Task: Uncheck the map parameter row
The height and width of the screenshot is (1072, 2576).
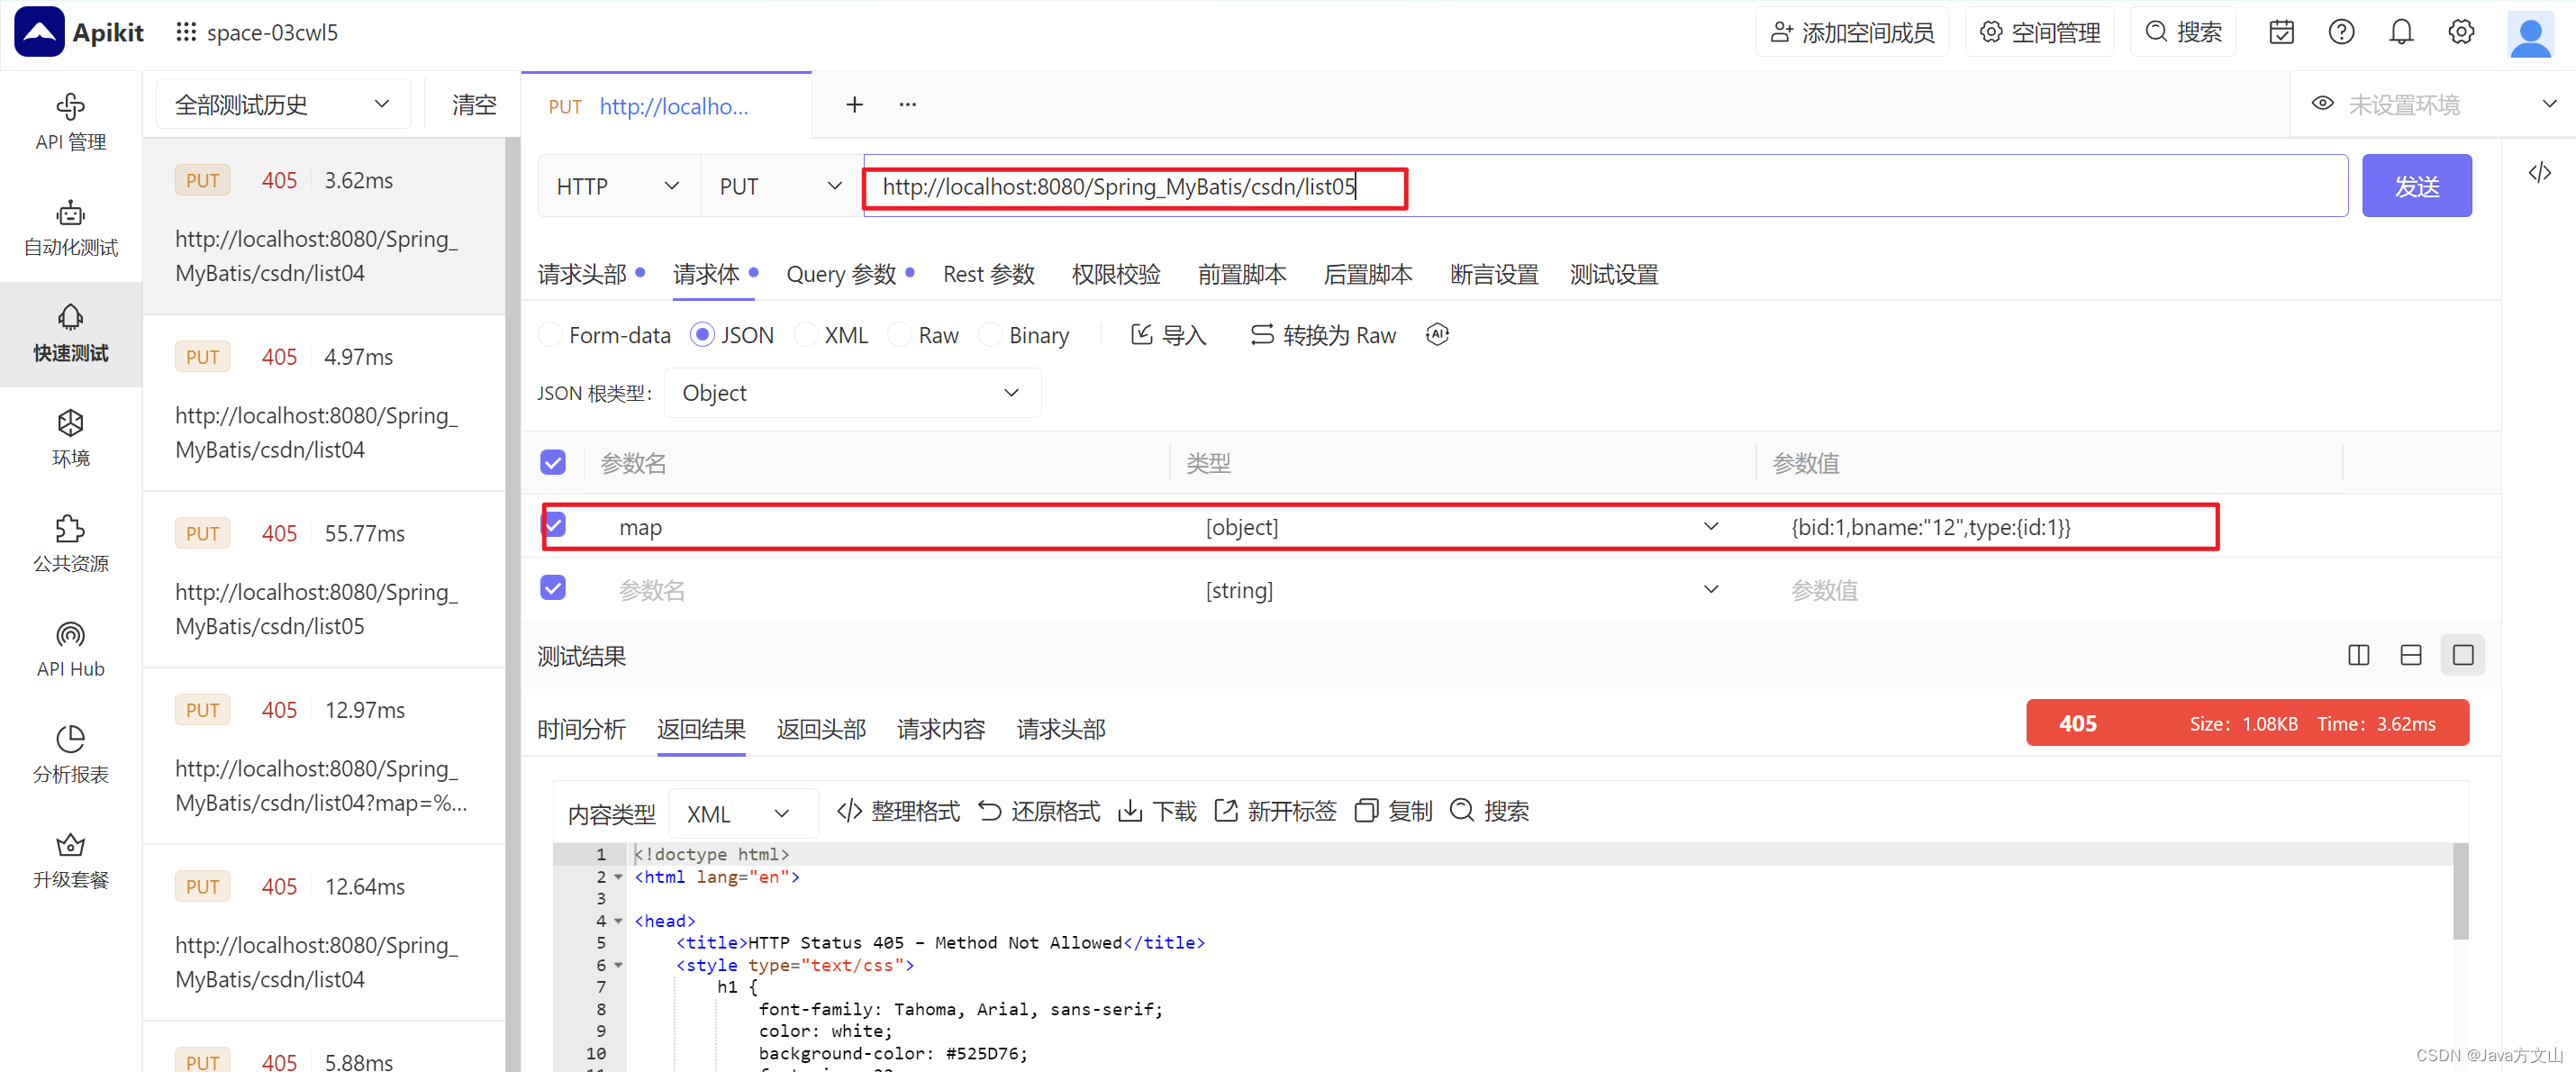Action: 553,525
